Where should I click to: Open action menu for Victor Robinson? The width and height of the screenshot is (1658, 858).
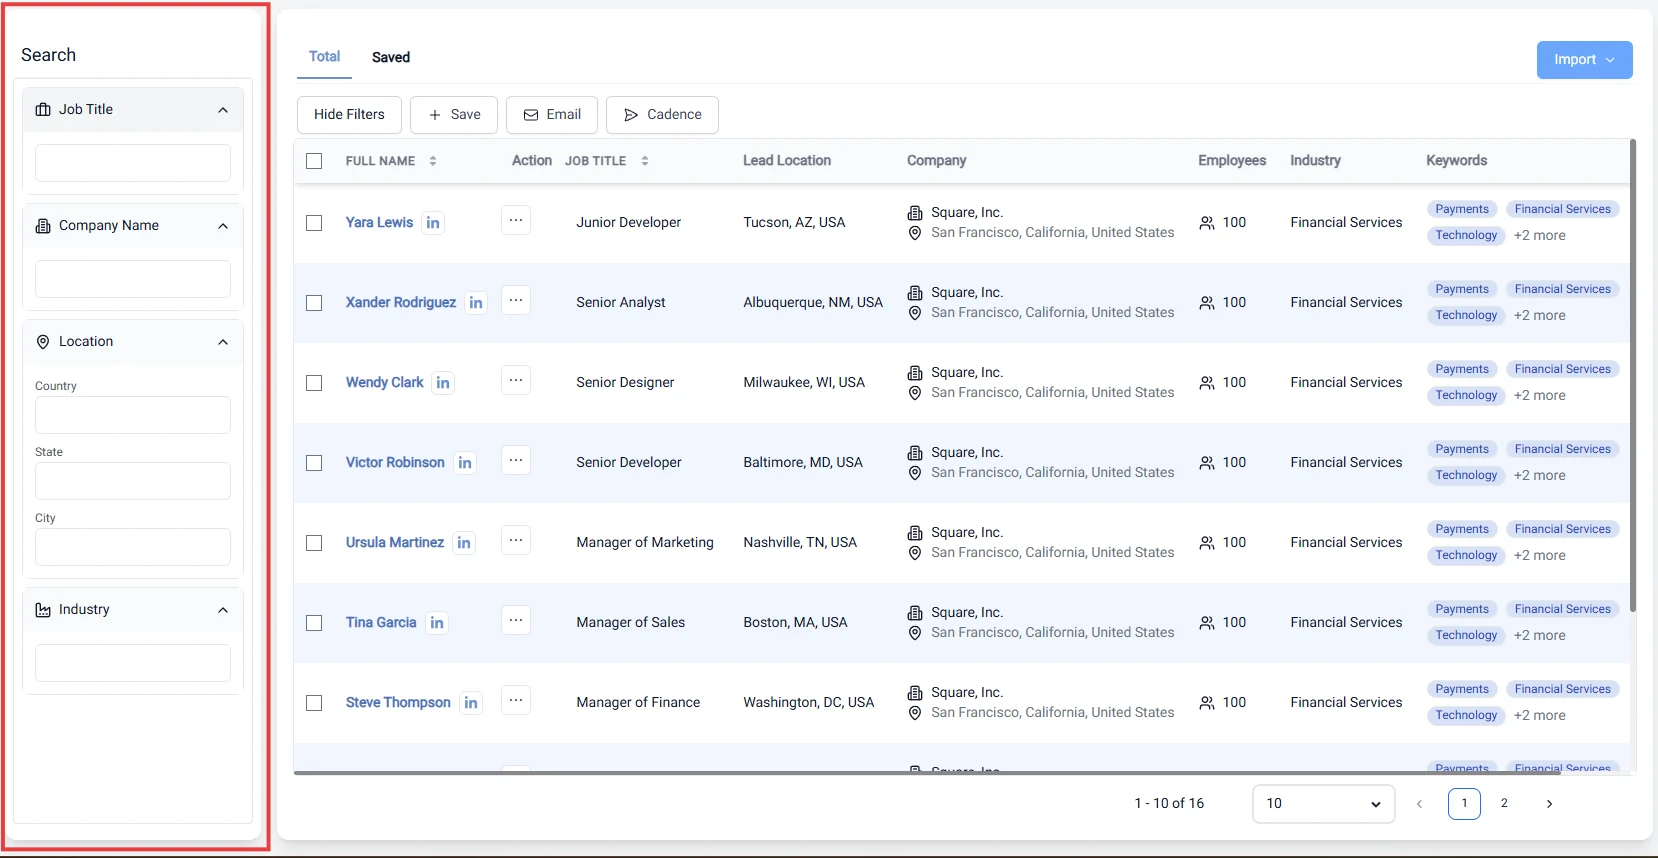[516, 460]
